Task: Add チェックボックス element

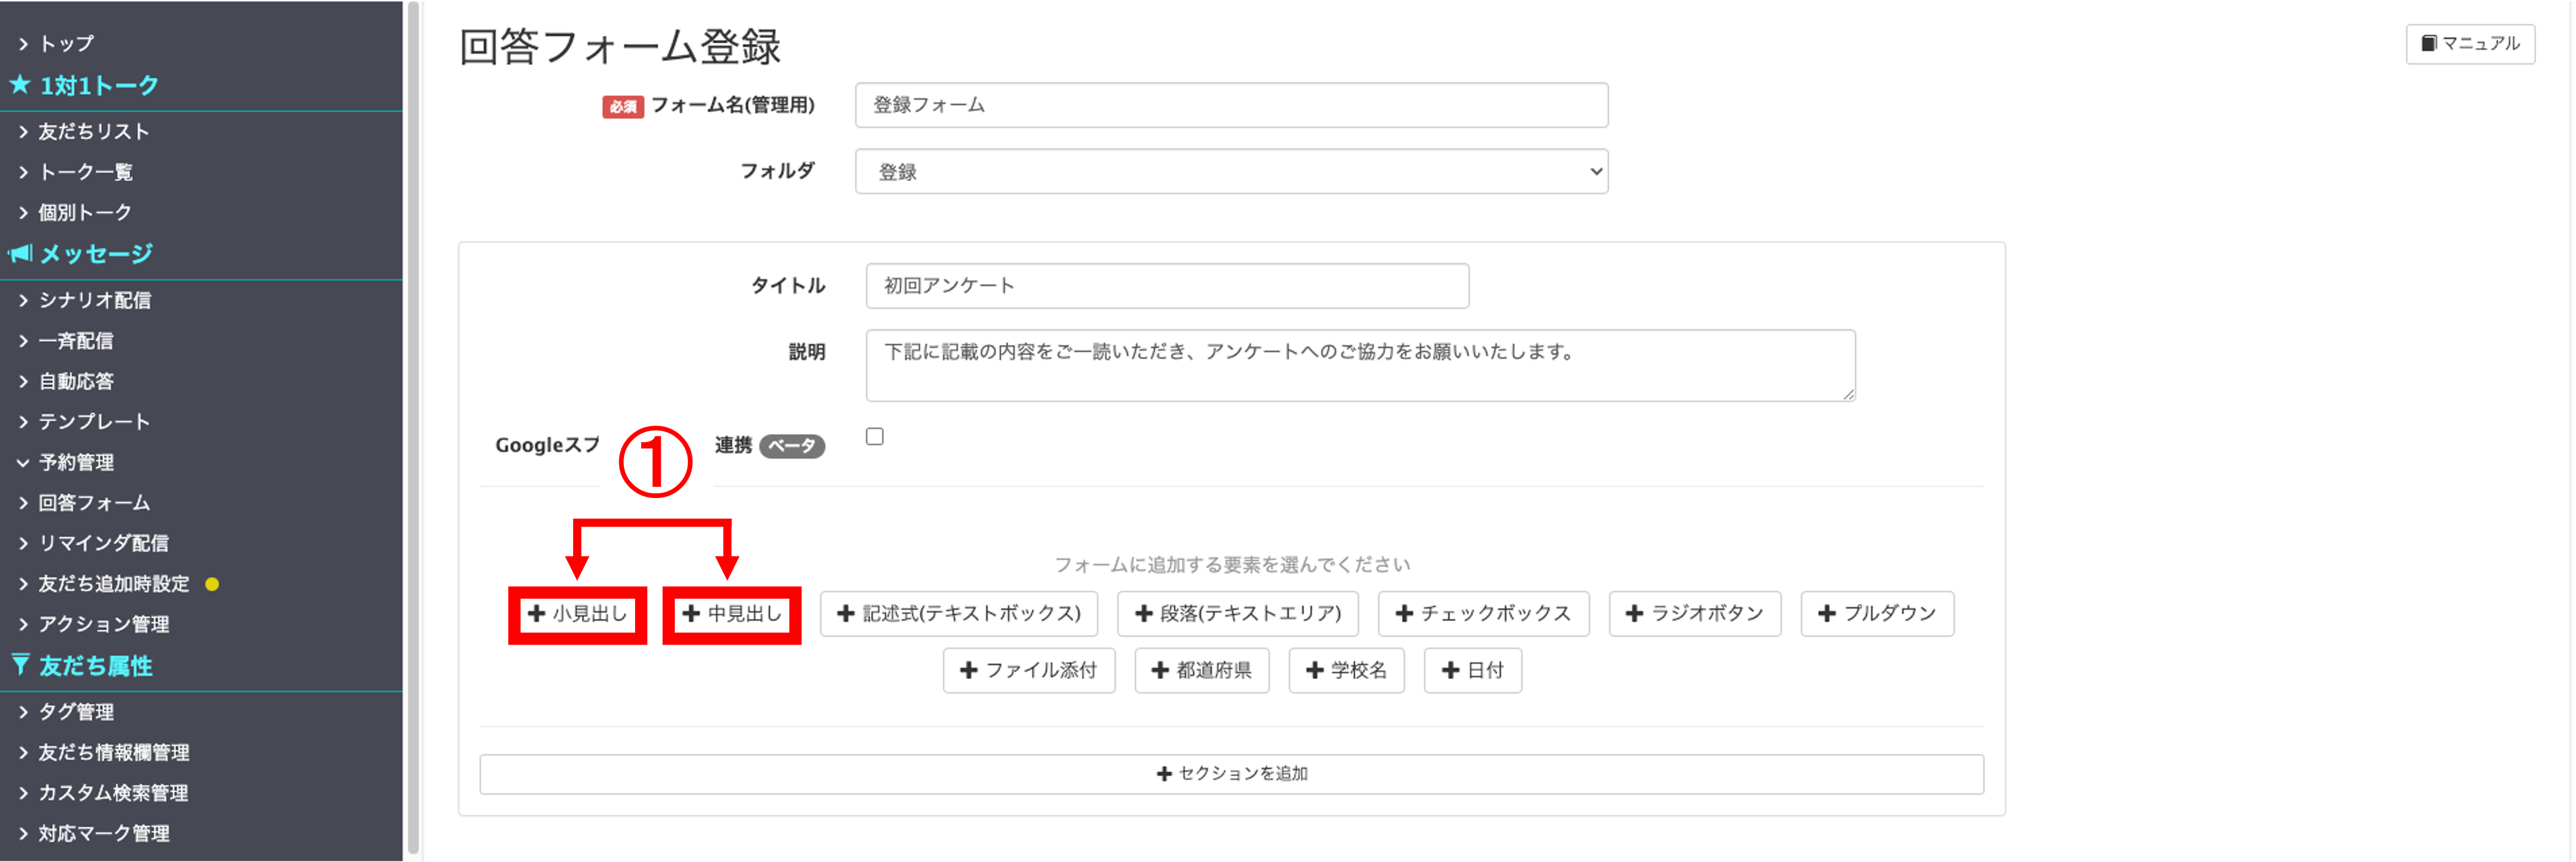Action: point(1483,613)
